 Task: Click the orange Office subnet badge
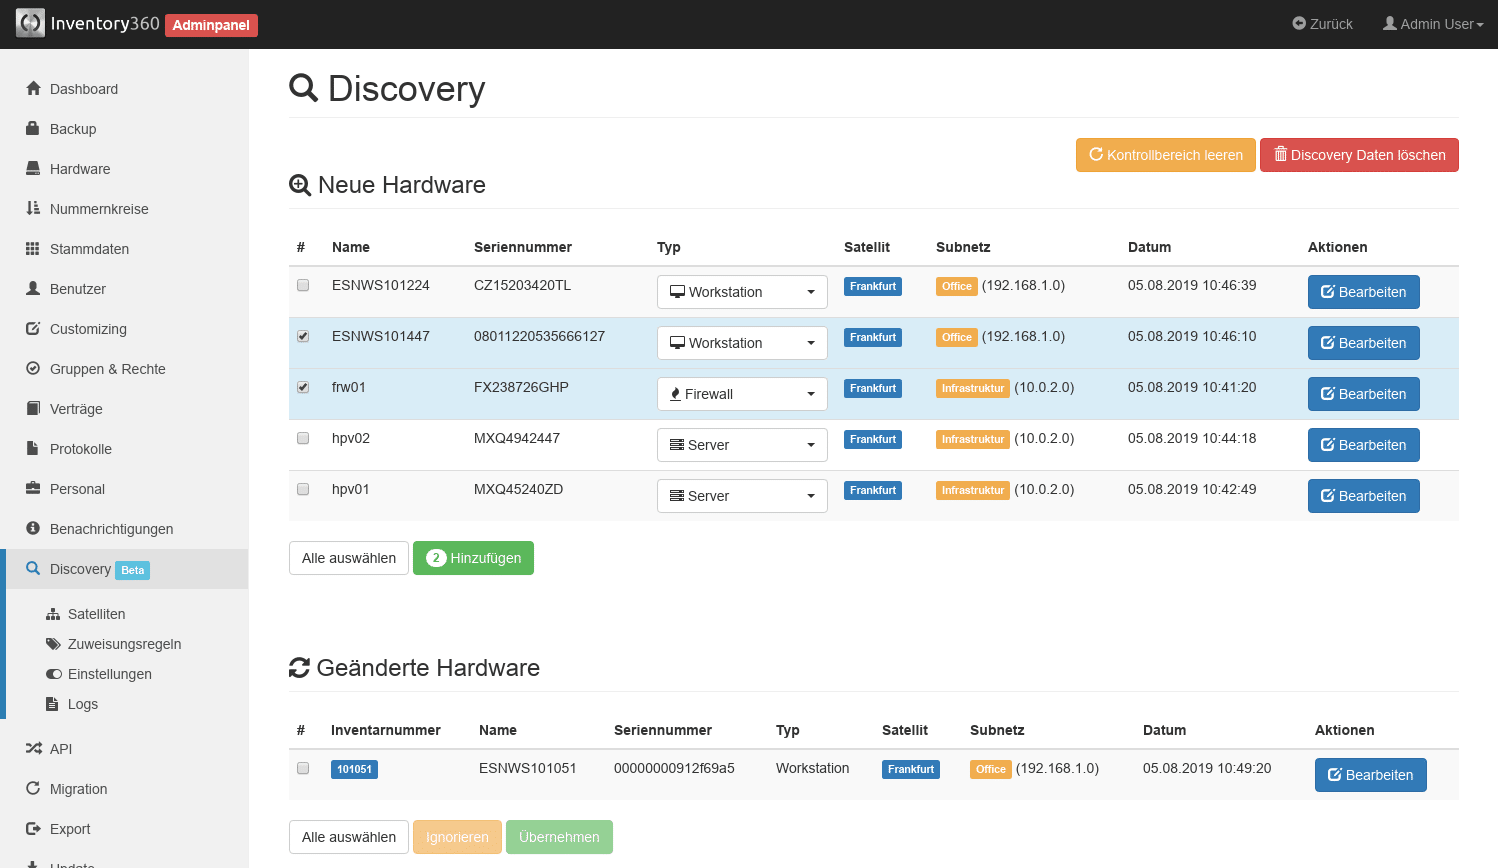coord(956,286)
